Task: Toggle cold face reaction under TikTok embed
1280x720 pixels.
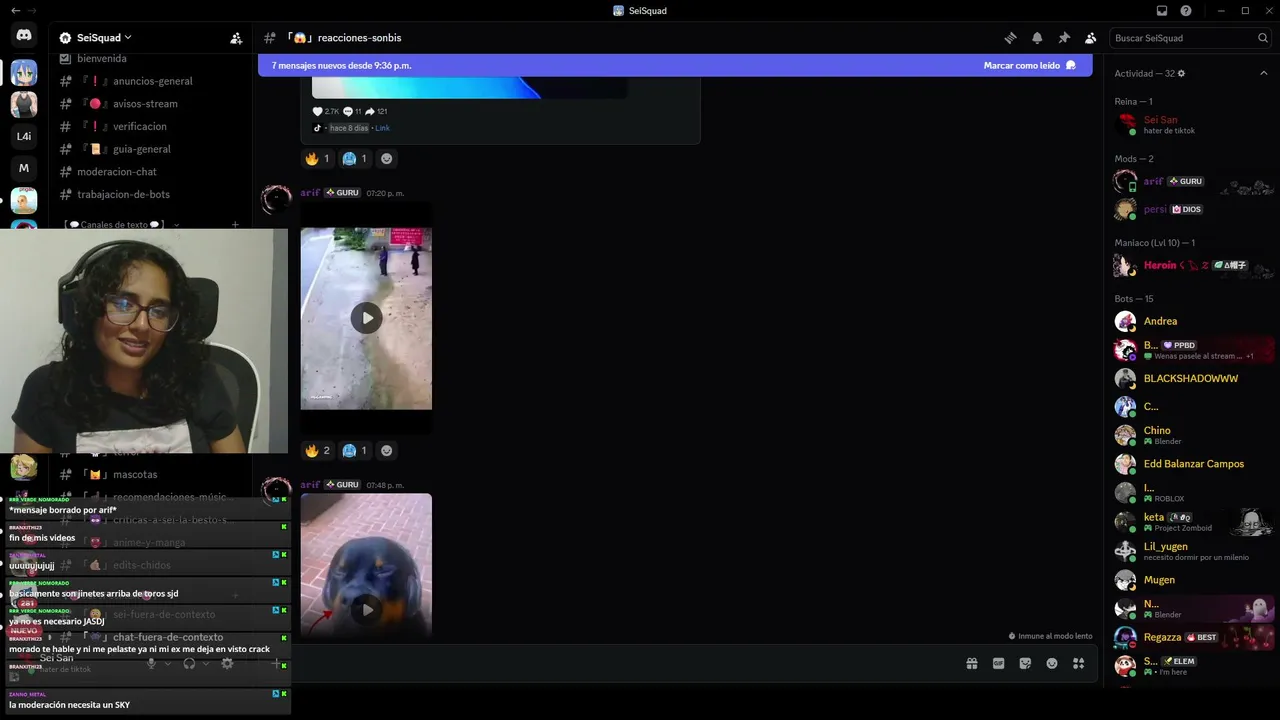Action: [355, 159]
